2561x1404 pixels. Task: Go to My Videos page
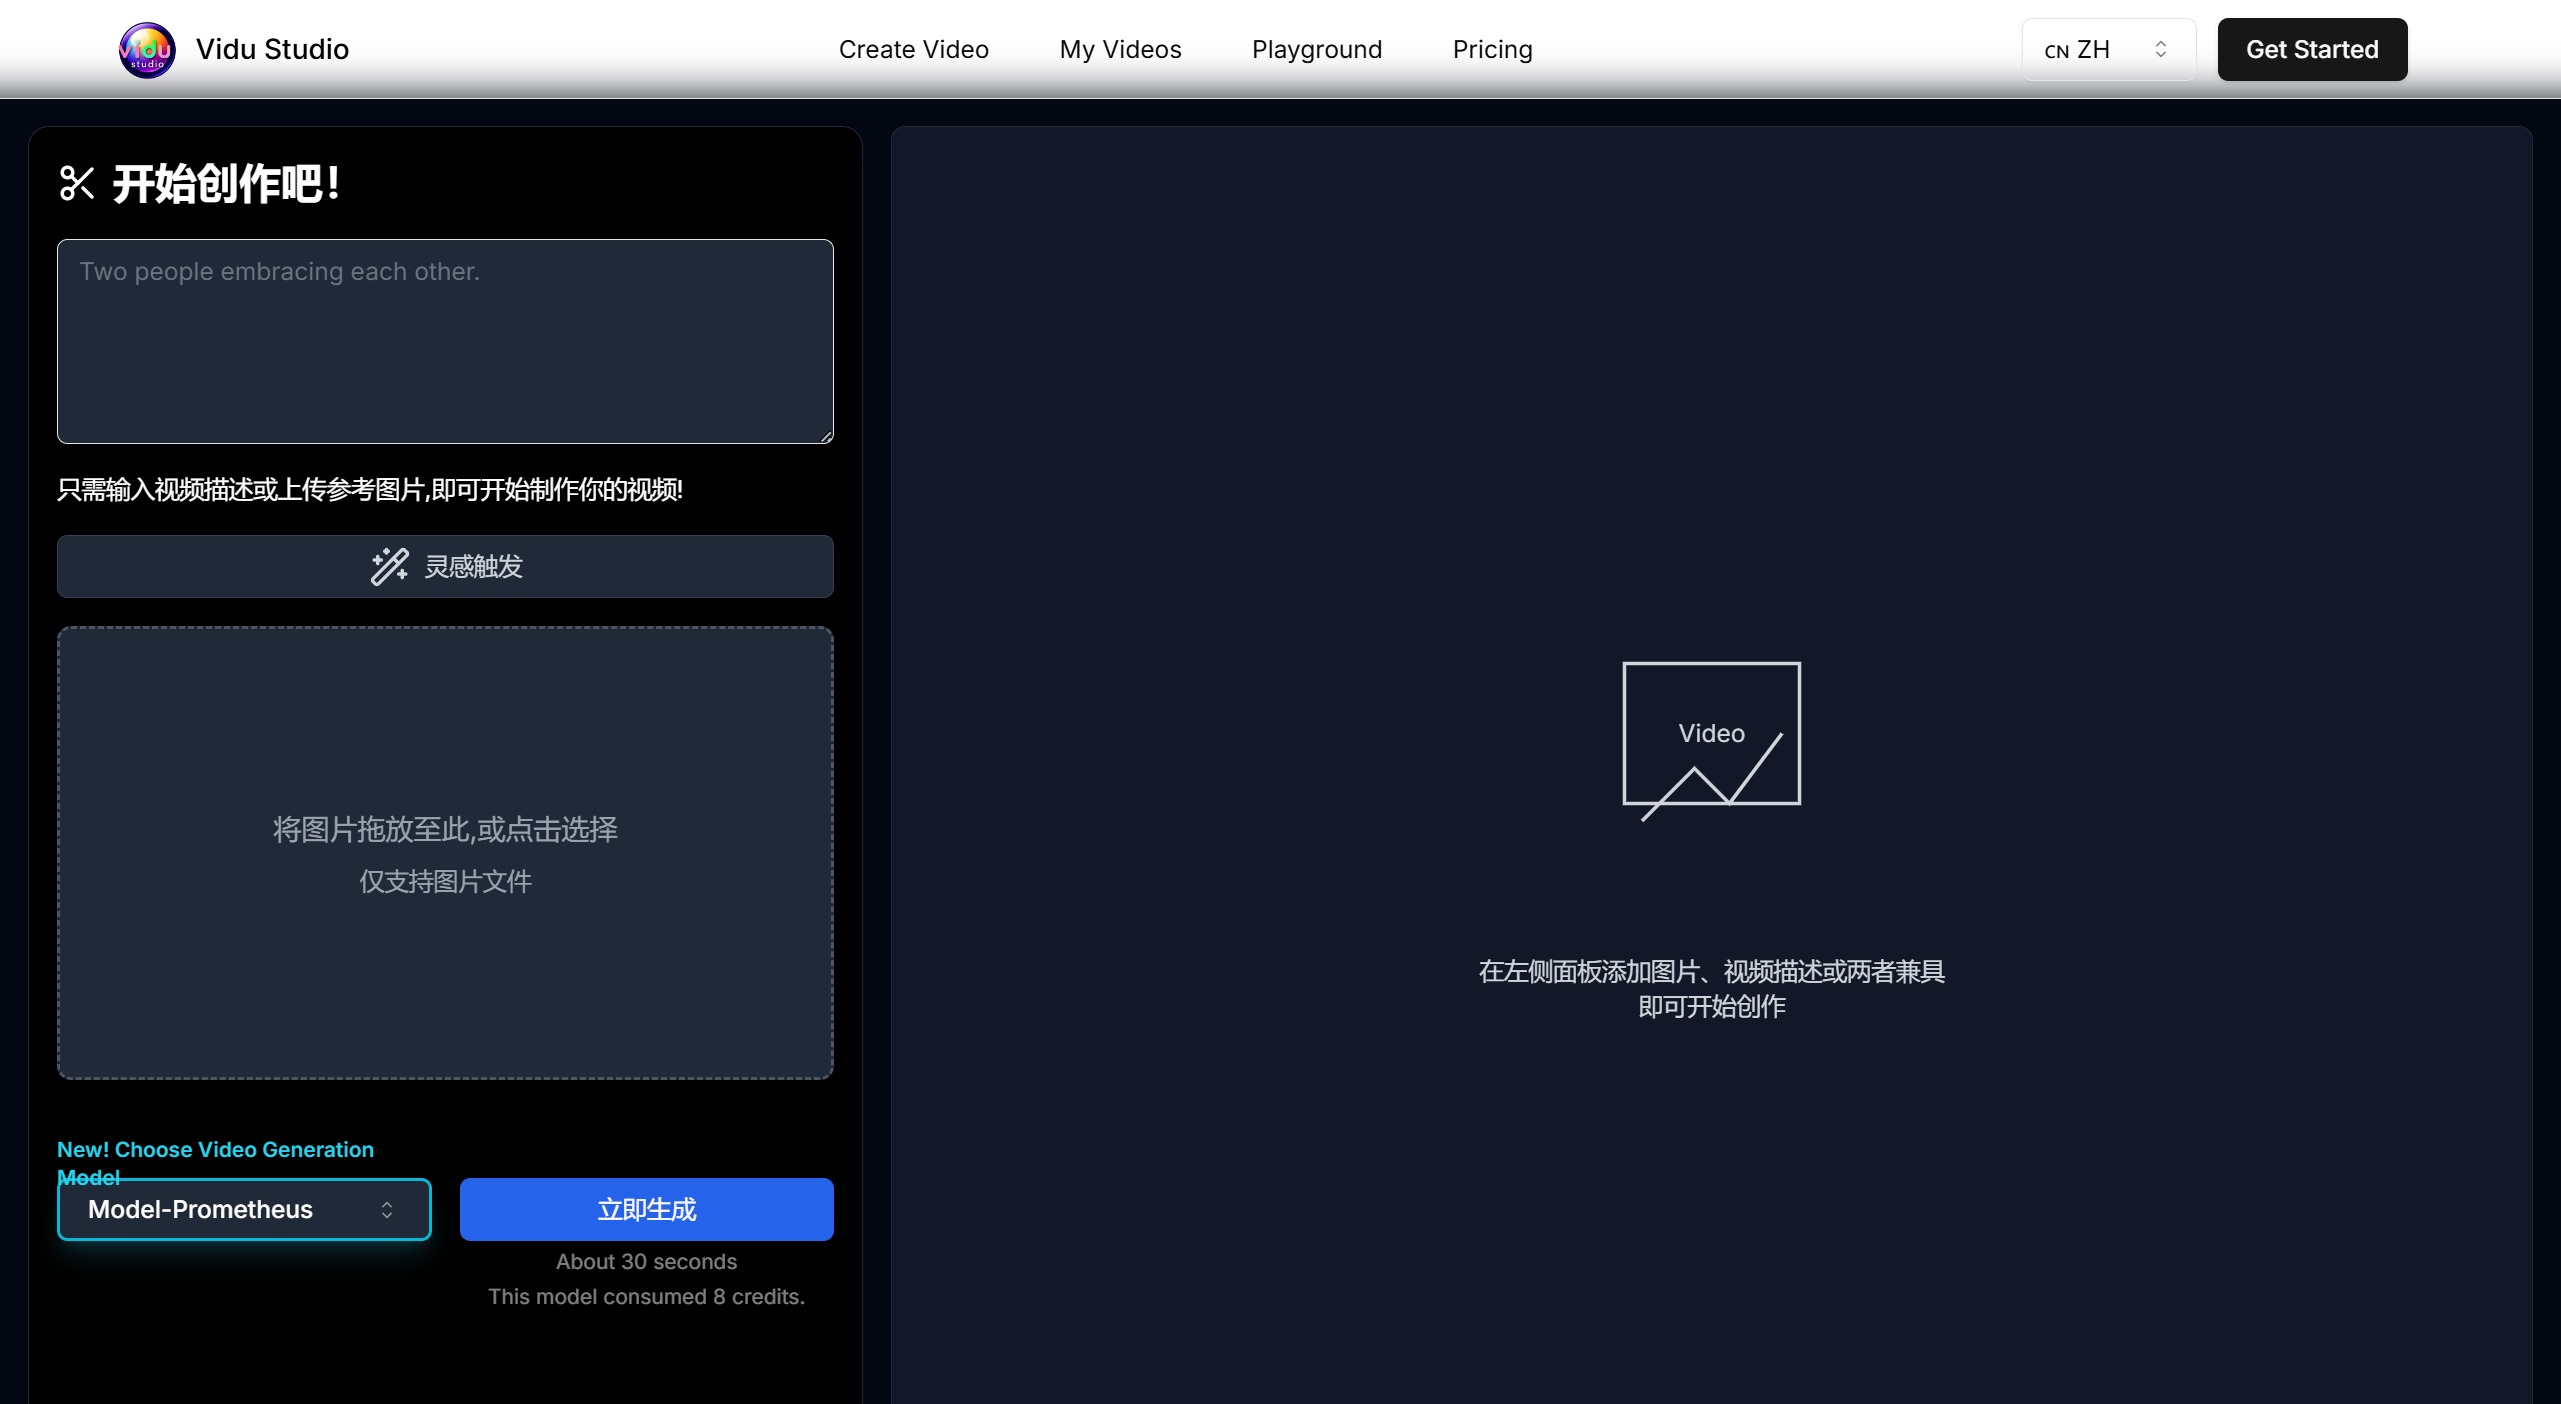click(x=1120, y=50)
